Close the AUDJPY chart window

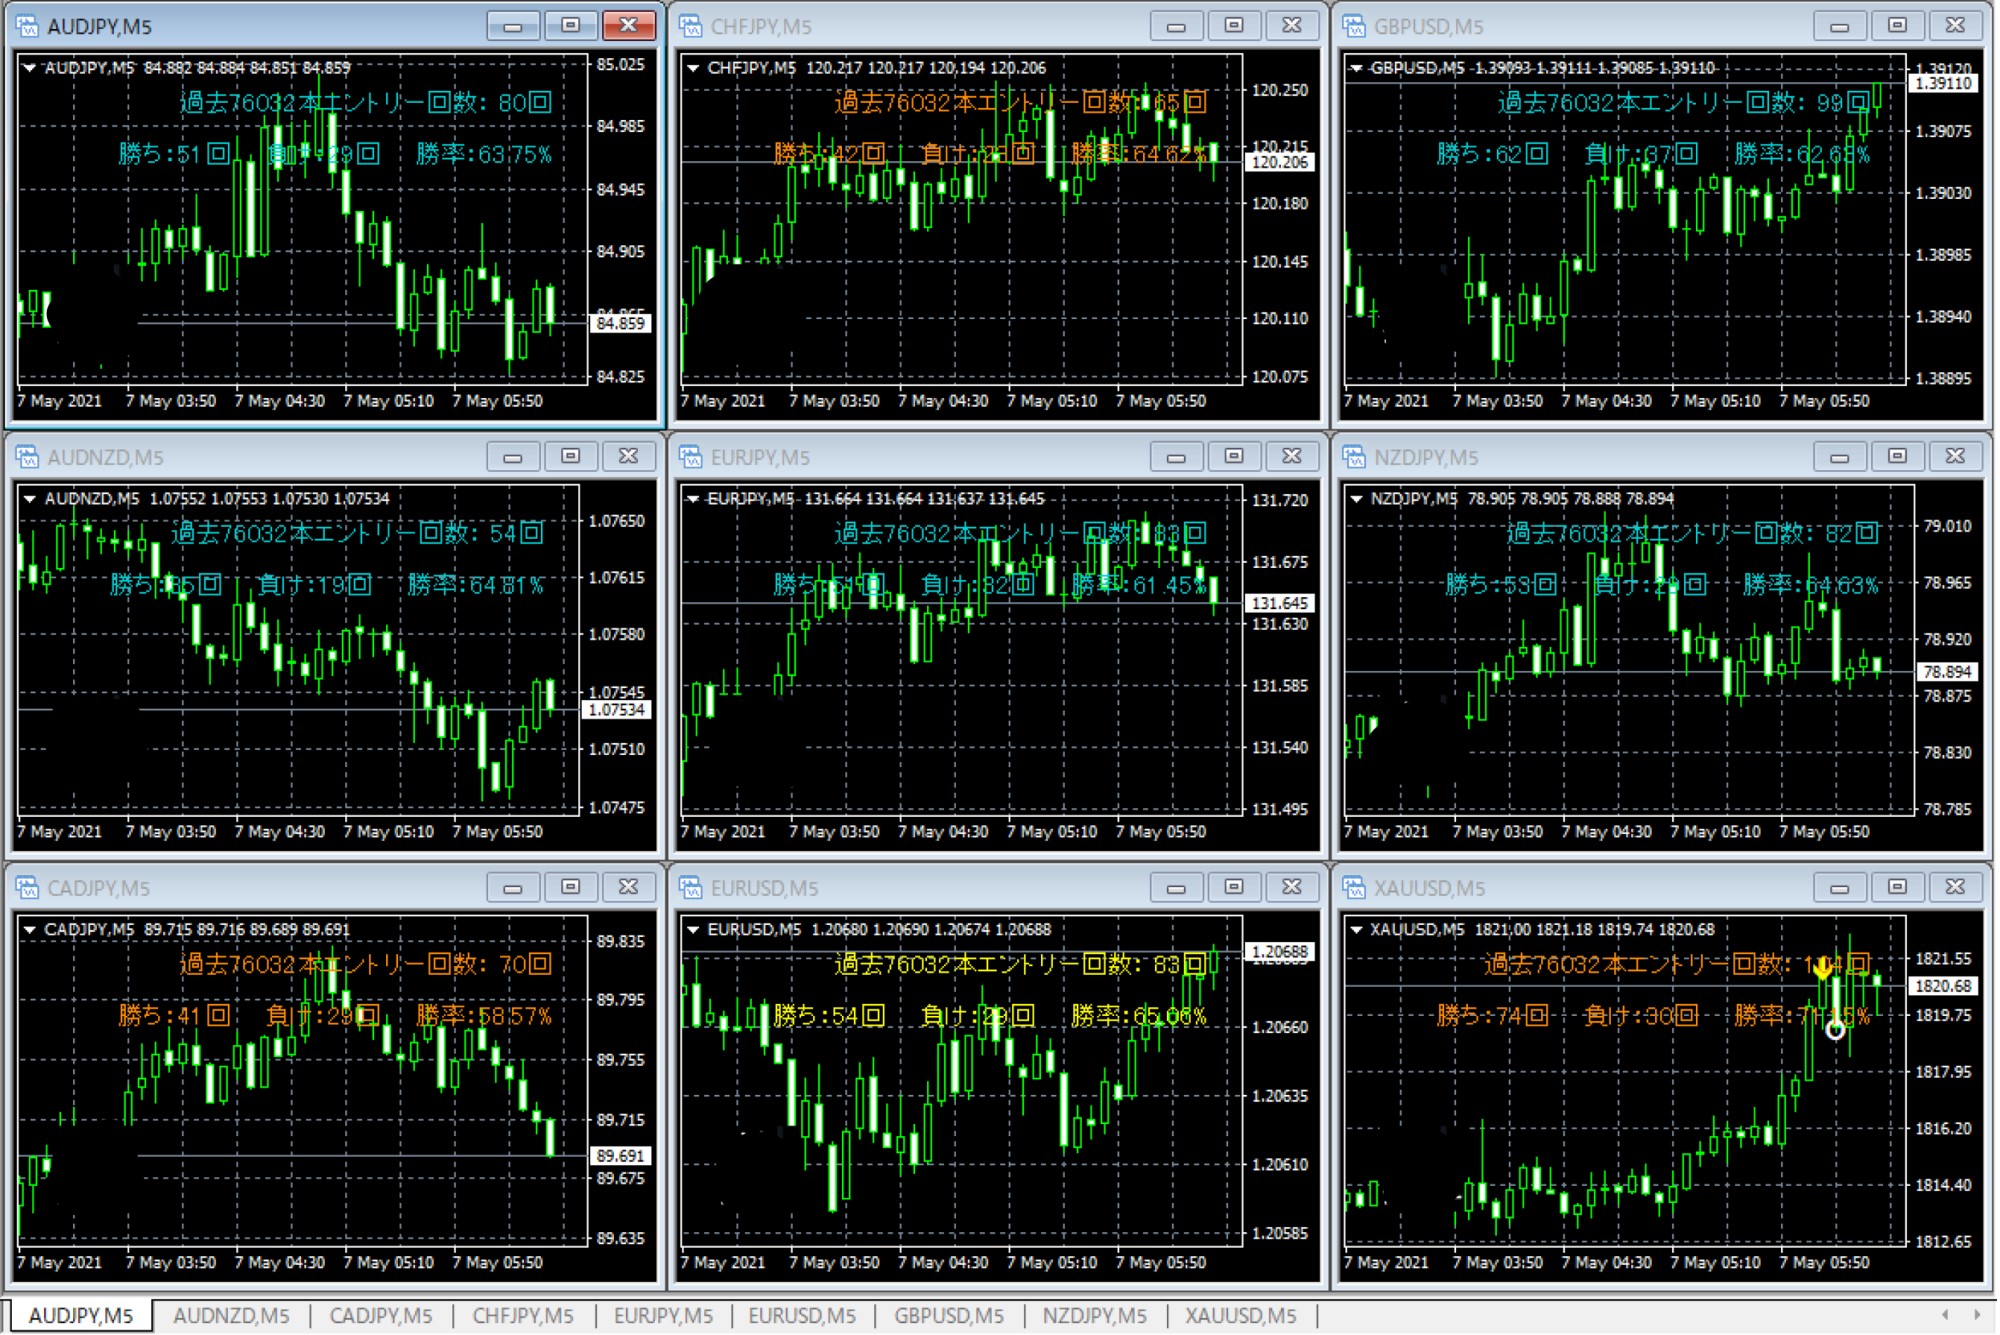click(x=628, y=25)
